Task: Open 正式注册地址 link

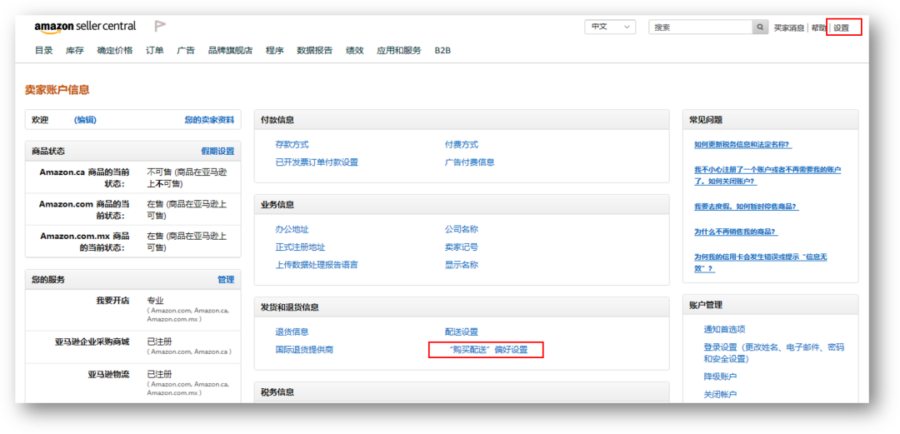Action: 300,247
